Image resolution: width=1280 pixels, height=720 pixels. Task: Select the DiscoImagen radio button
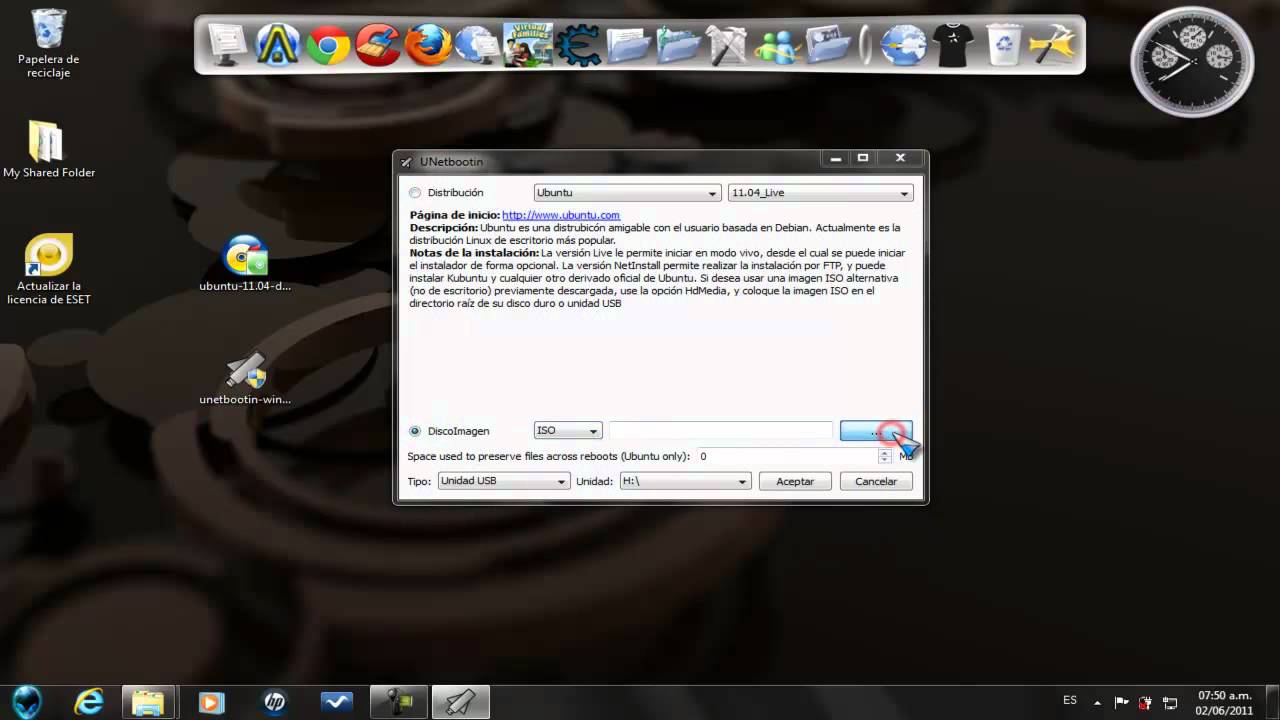point(415,431)
